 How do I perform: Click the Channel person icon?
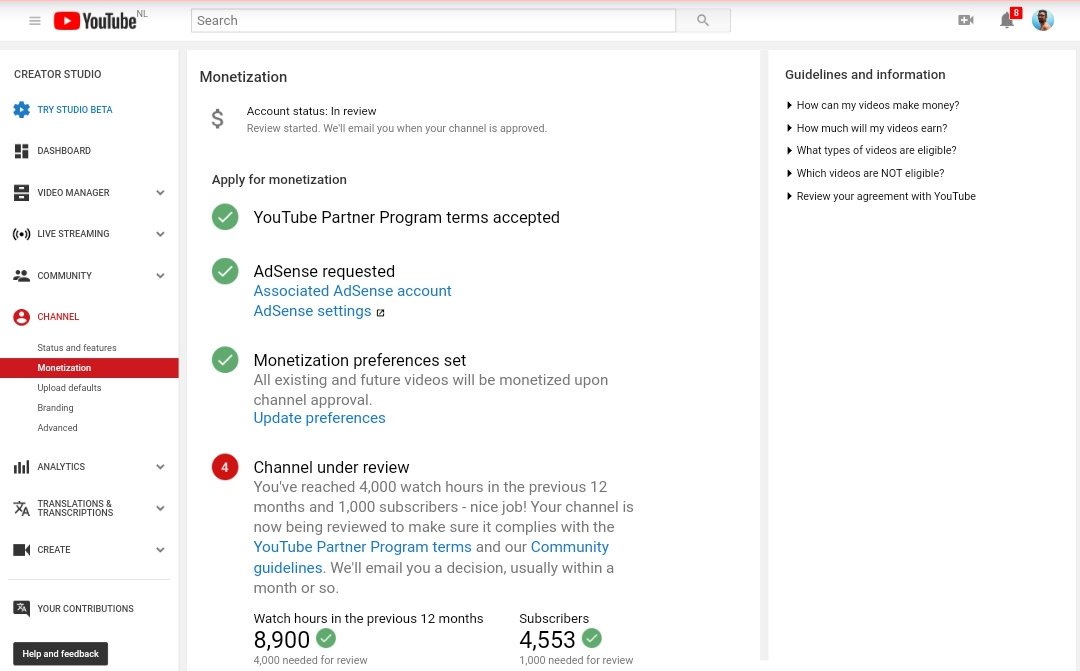click(x=21, y=317)
